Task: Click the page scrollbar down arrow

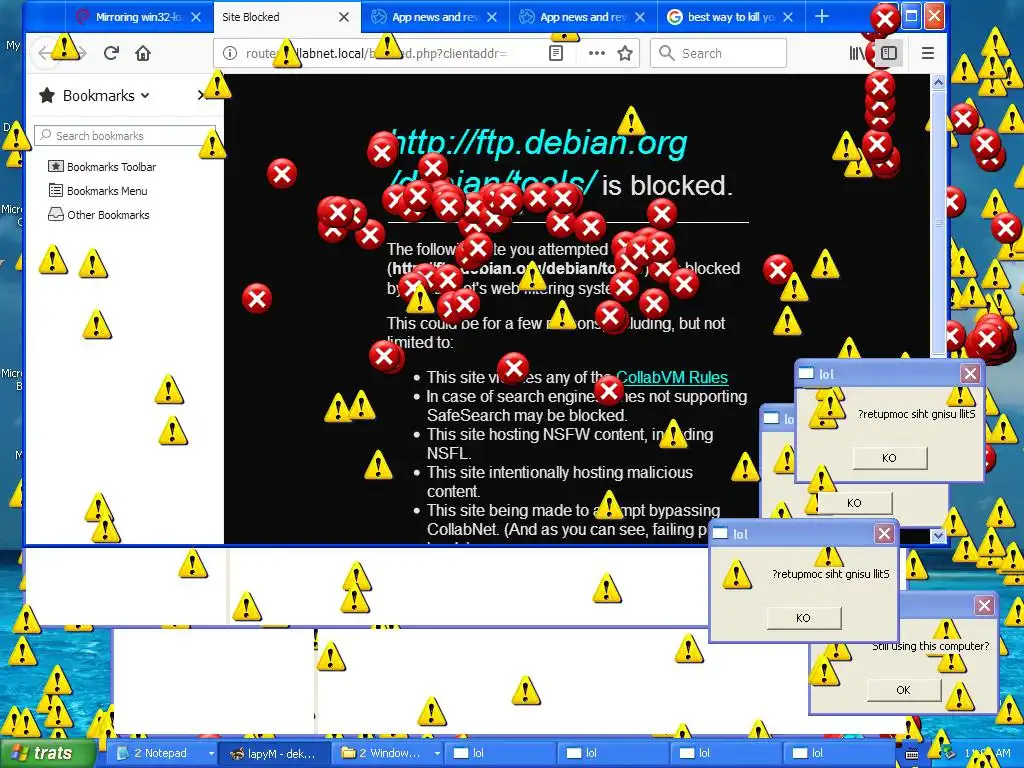Action: coord(938,536)
